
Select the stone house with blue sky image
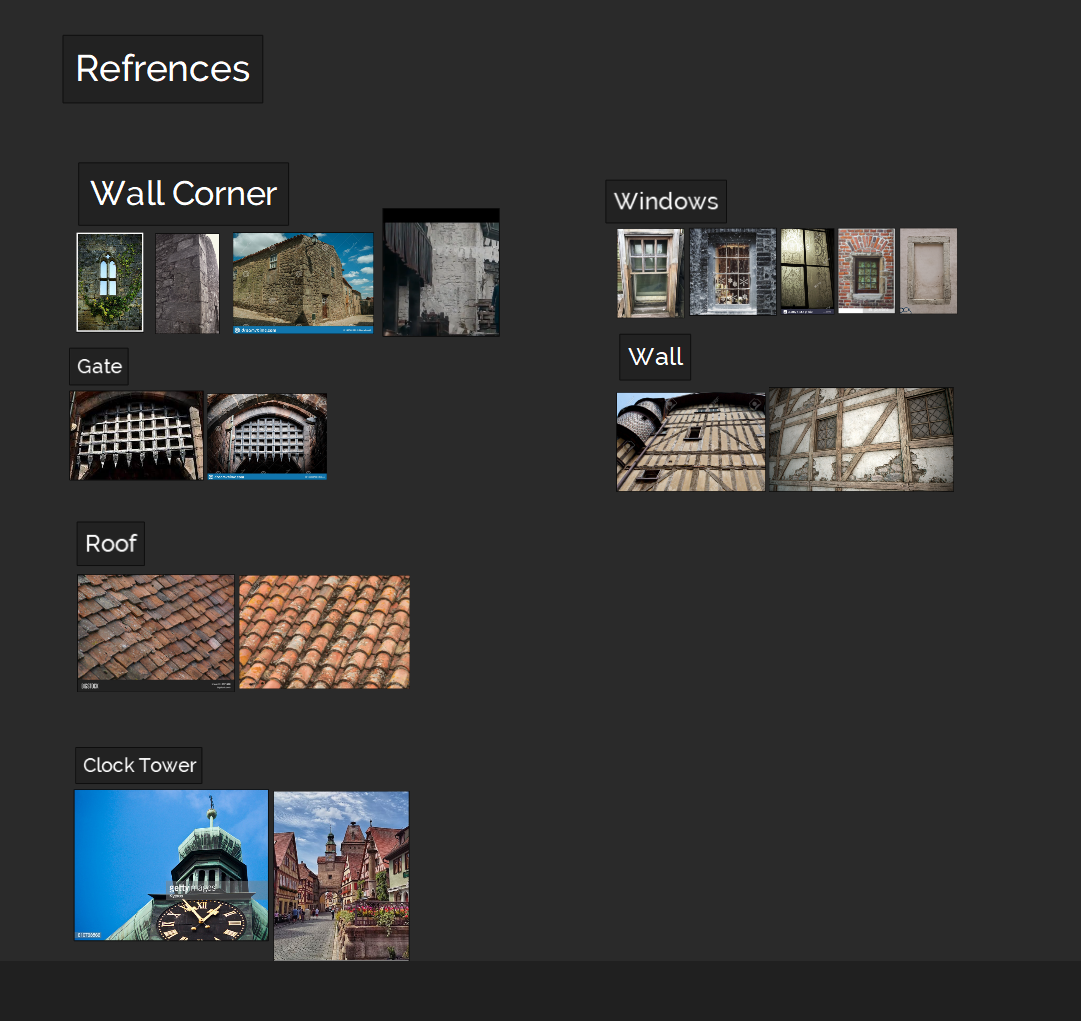pyautogui.click(x=303, y=283)
